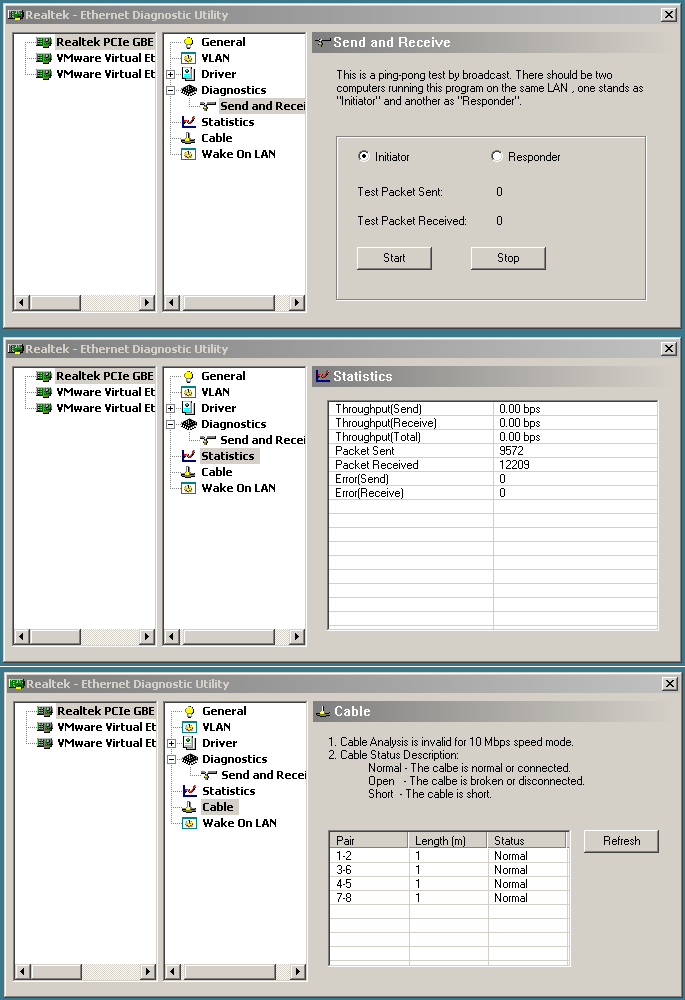Click adapter list scrollbar thumb in Statistics window
This screenshot has width=685, height=1000.
55,636
